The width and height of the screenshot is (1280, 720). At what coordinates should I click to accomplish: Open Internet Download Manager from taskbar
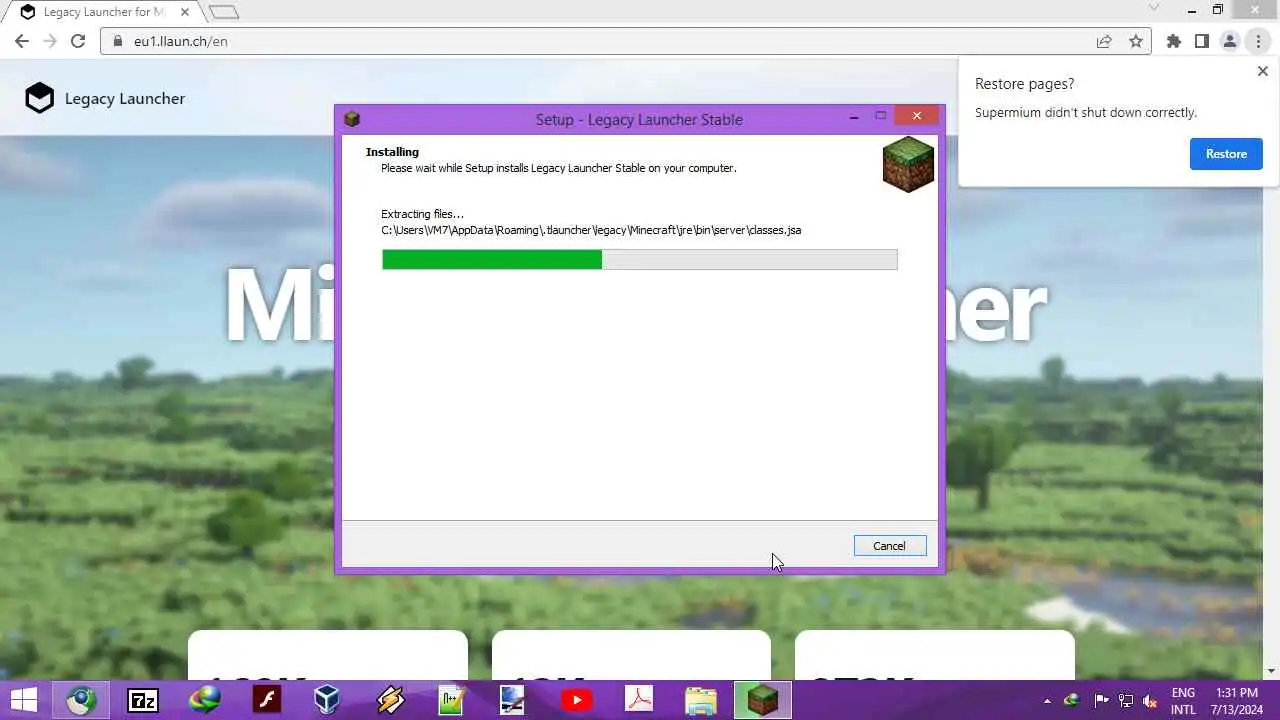click(205, 700)
